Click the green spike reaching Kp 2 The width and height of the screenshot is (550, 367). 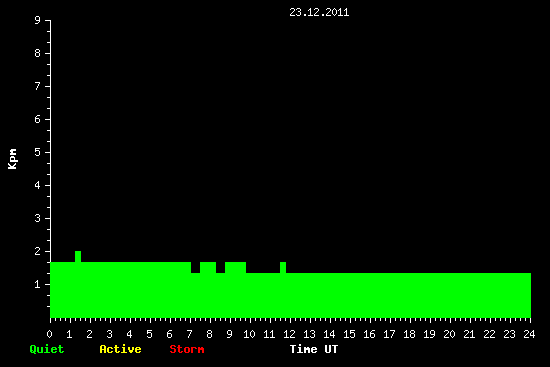click(x=78, y=256)
